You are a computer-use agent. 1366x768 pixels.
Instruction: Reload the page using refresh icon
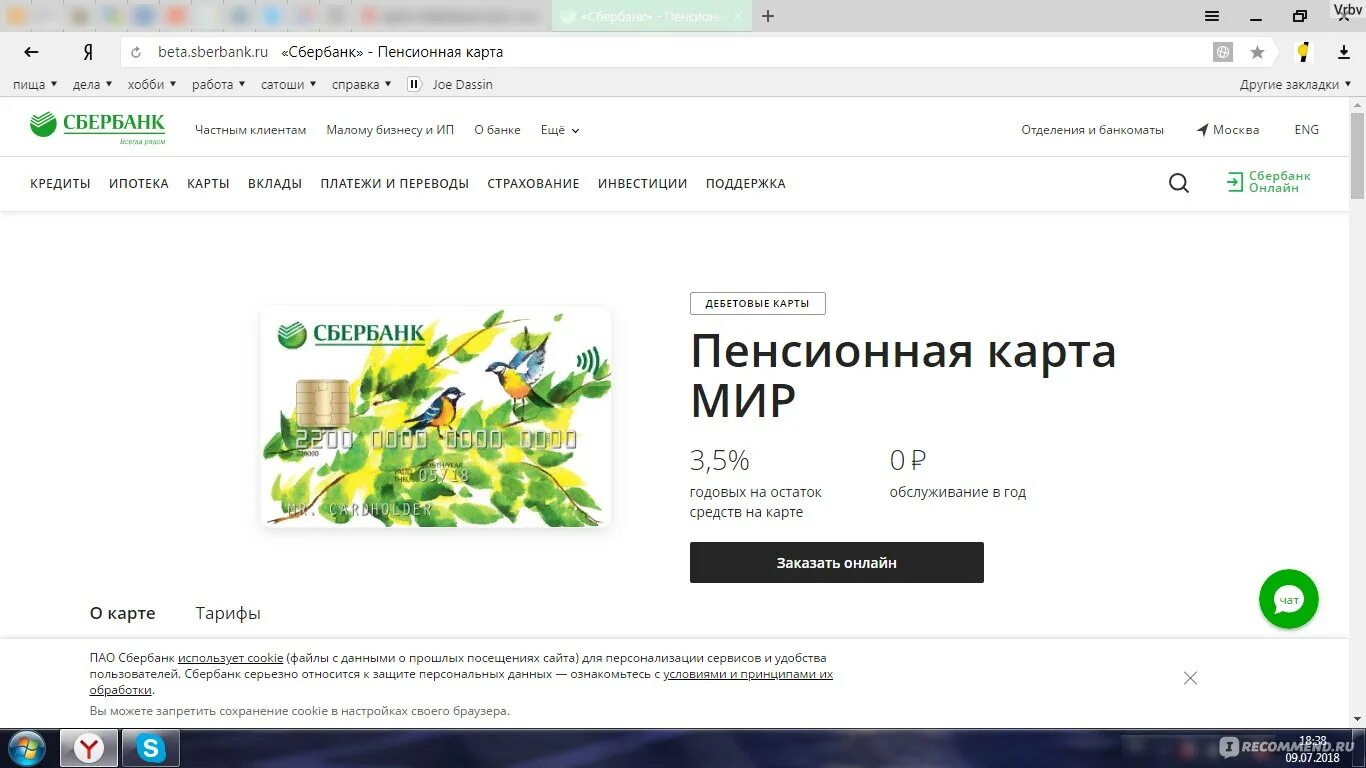coord(136,52)
